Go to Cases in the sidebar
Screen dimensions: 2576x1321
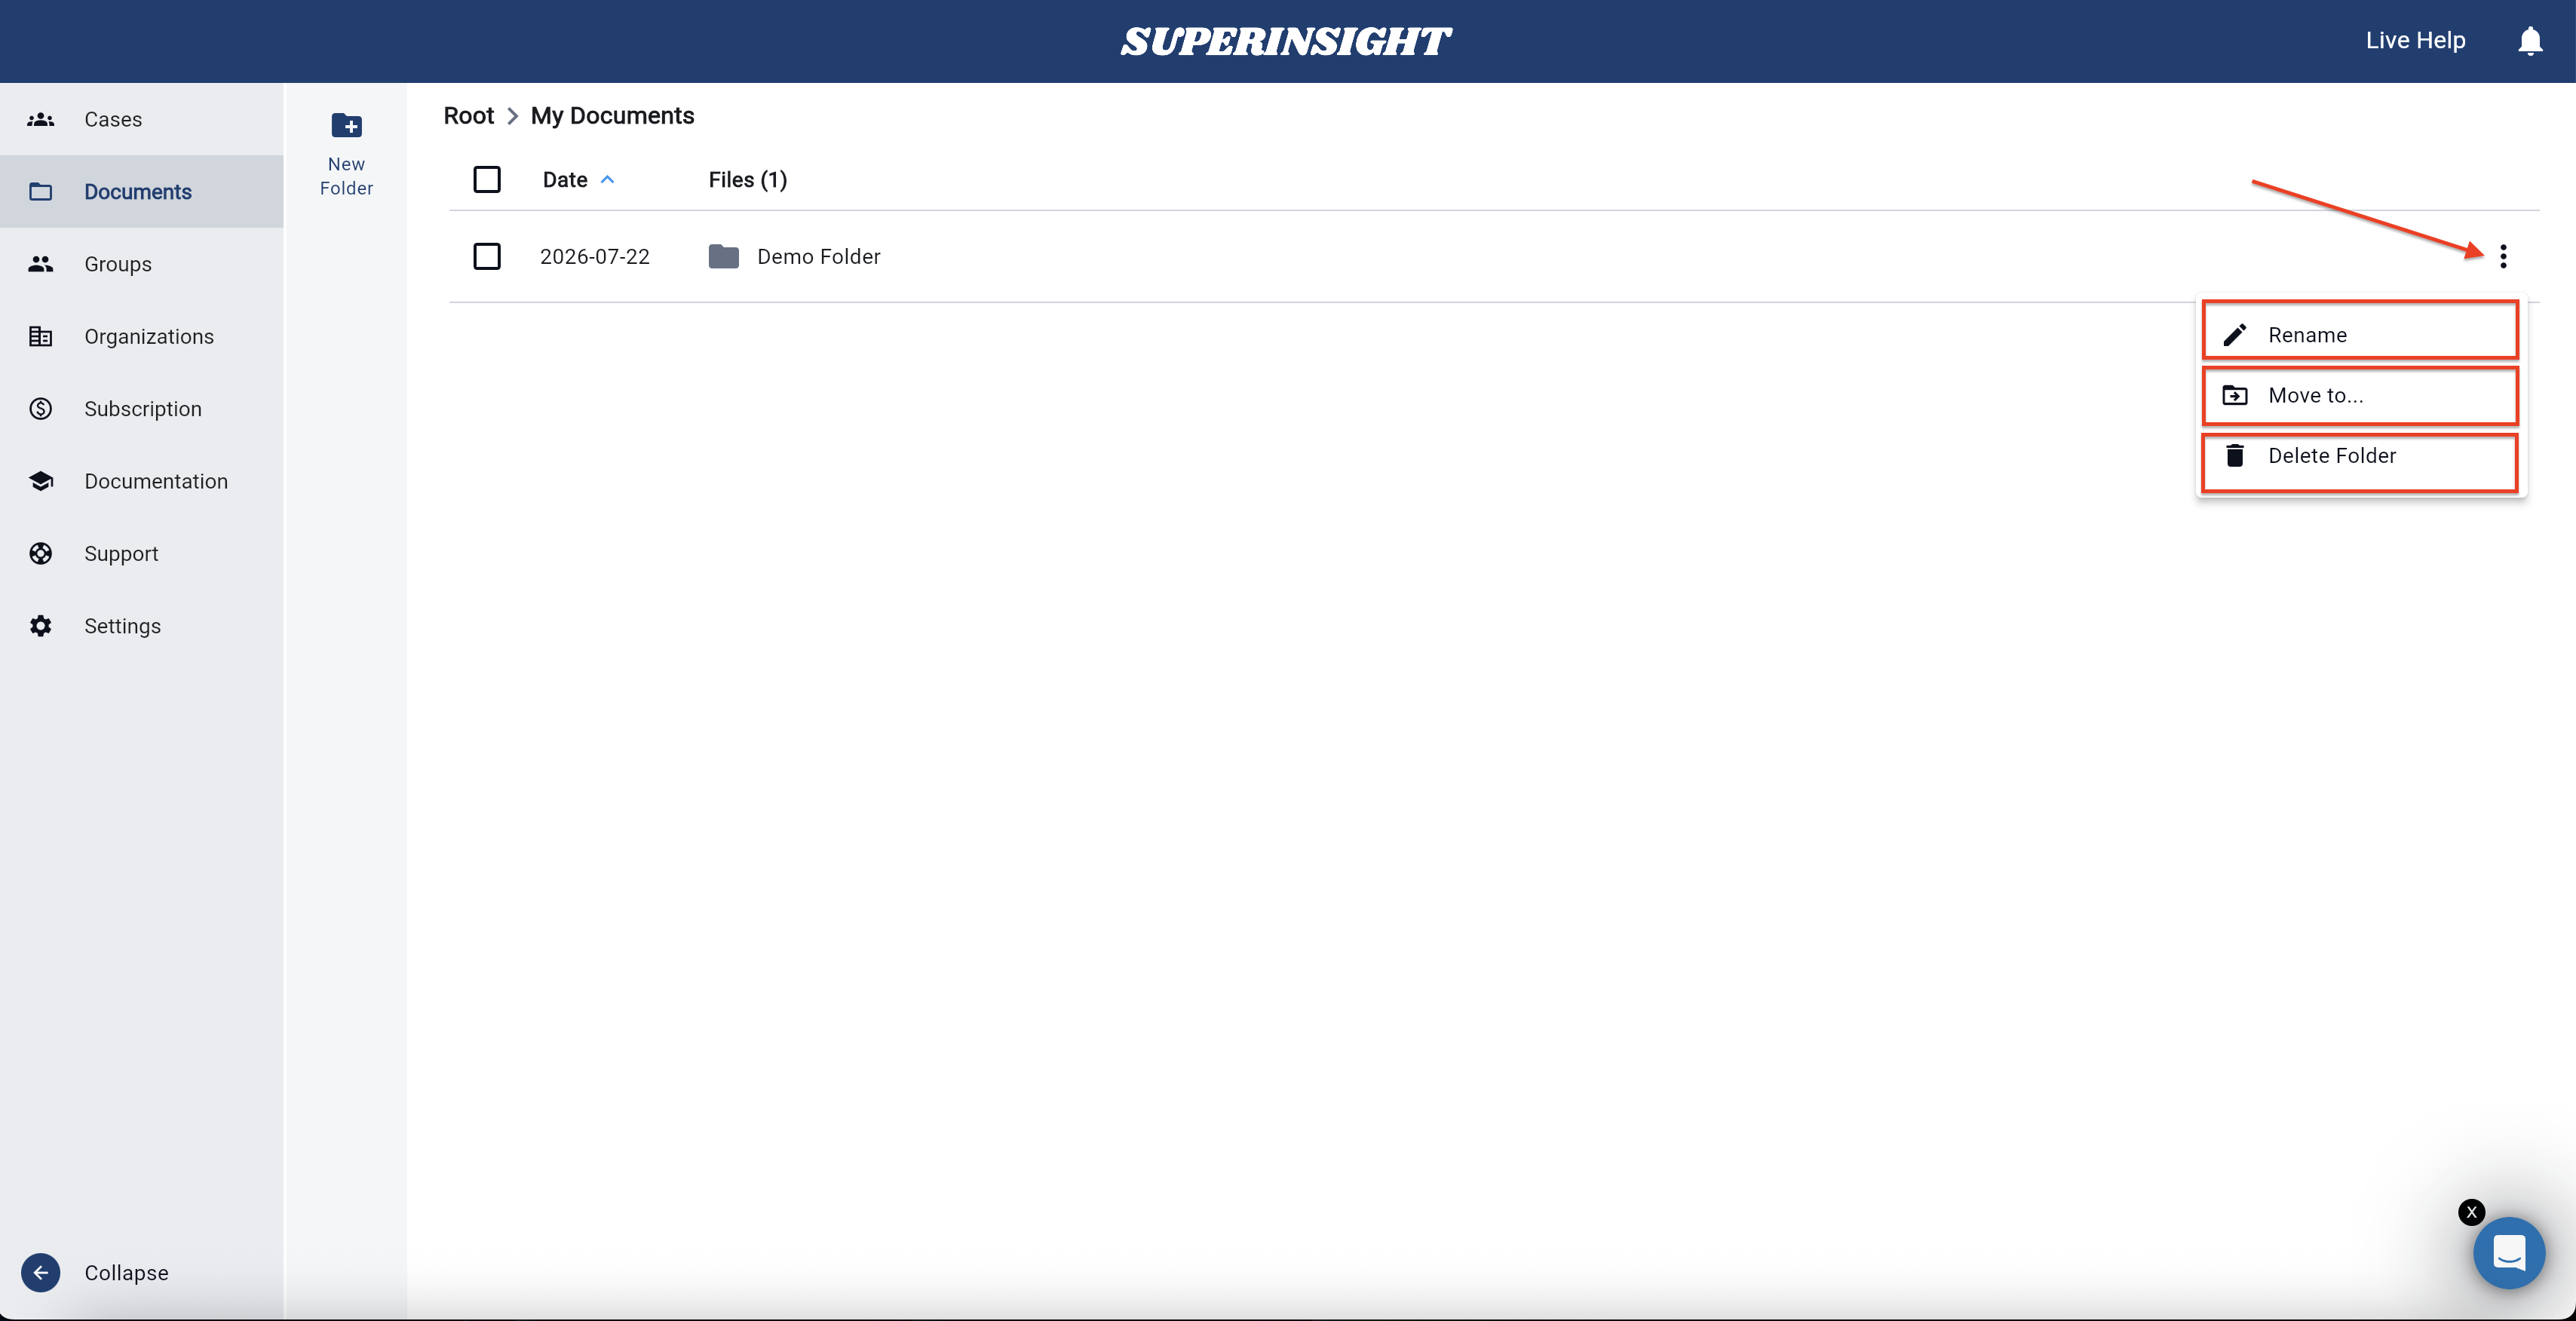pos(142,119)
